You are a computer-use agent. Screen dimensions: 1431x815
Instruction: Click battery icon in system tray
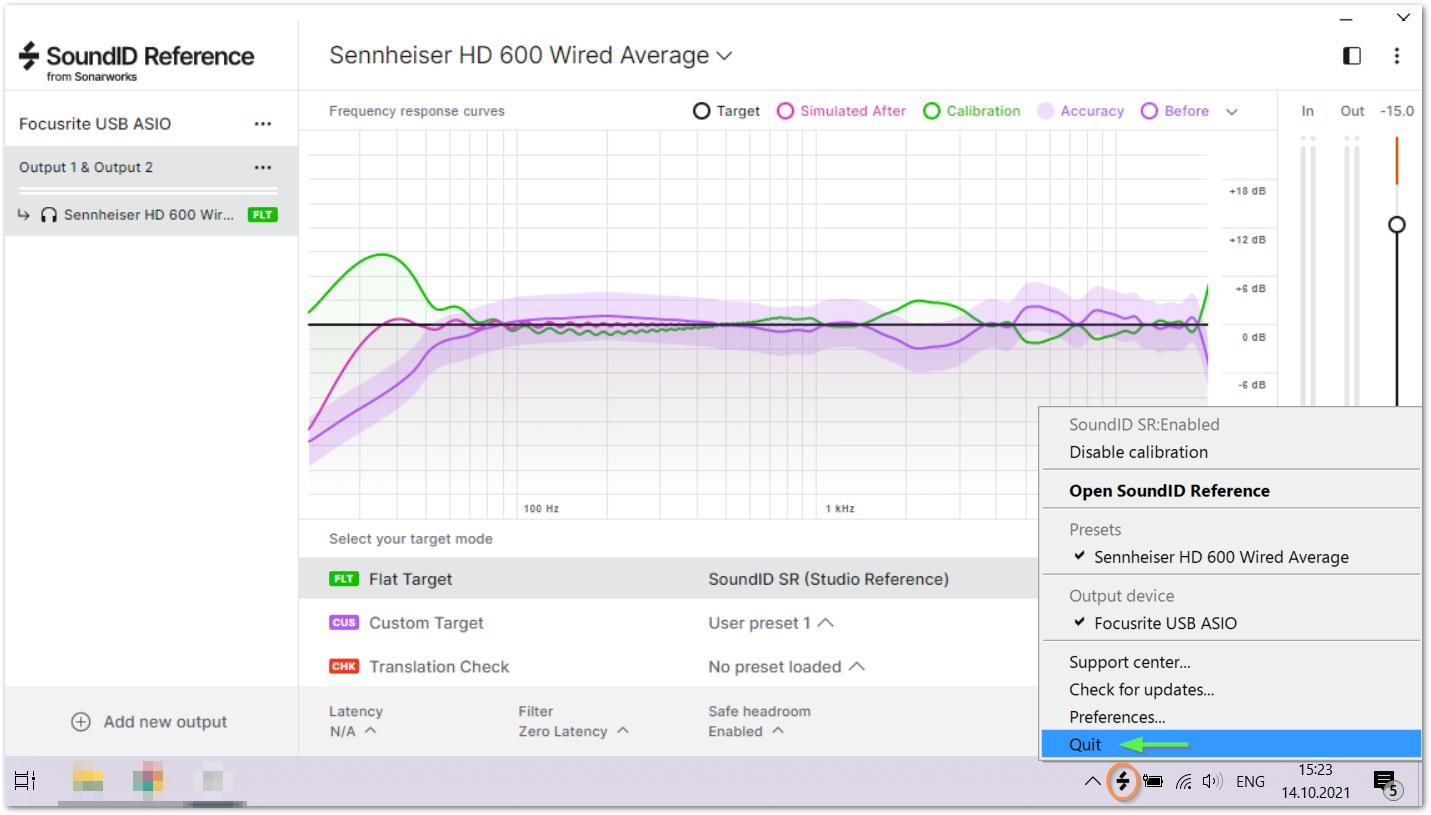coord(1153,782)
